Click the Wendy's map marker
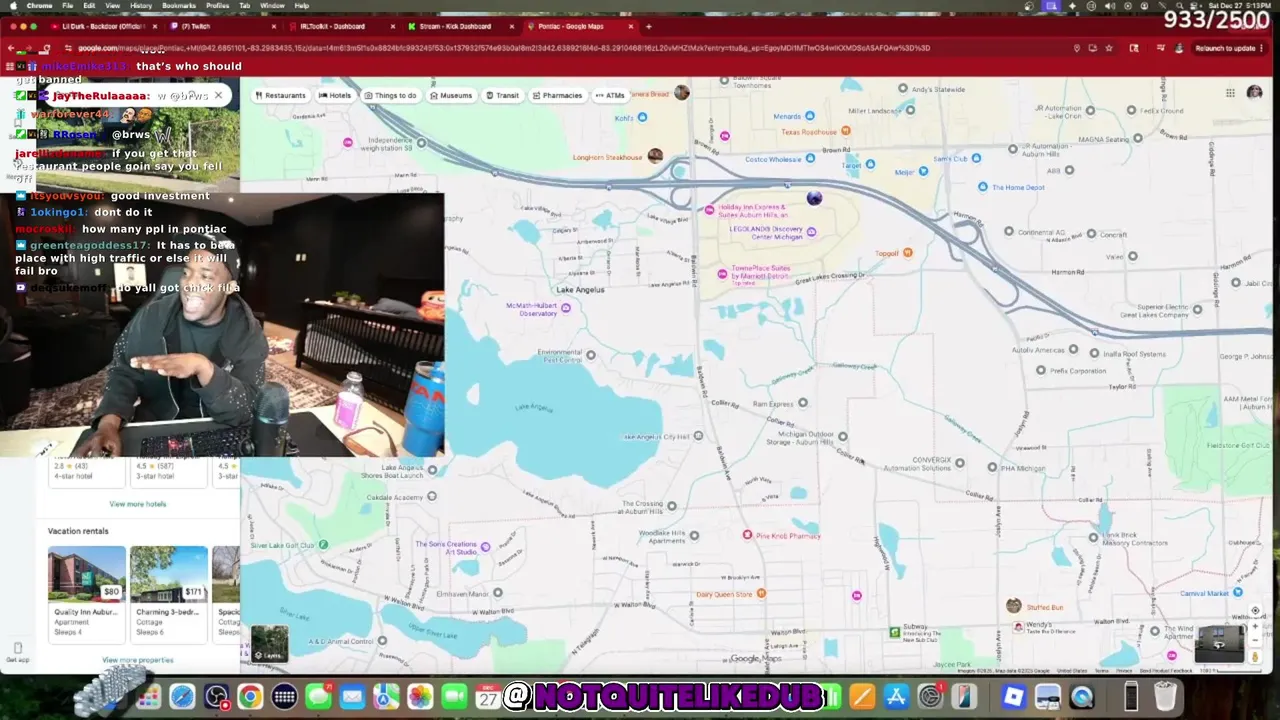This screenshot has height=720, width=1280. pos(1018,627)
